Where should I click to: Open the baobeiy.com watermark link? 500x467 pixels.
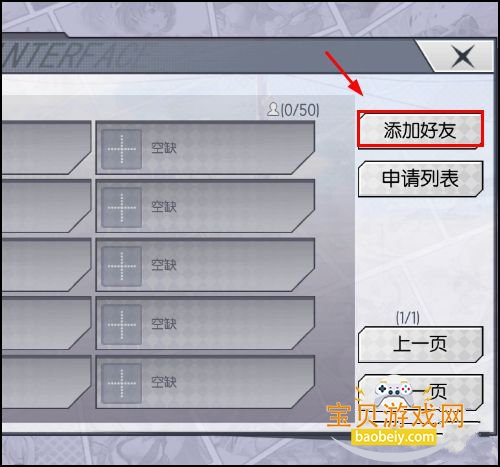click(x=395, y=436)
